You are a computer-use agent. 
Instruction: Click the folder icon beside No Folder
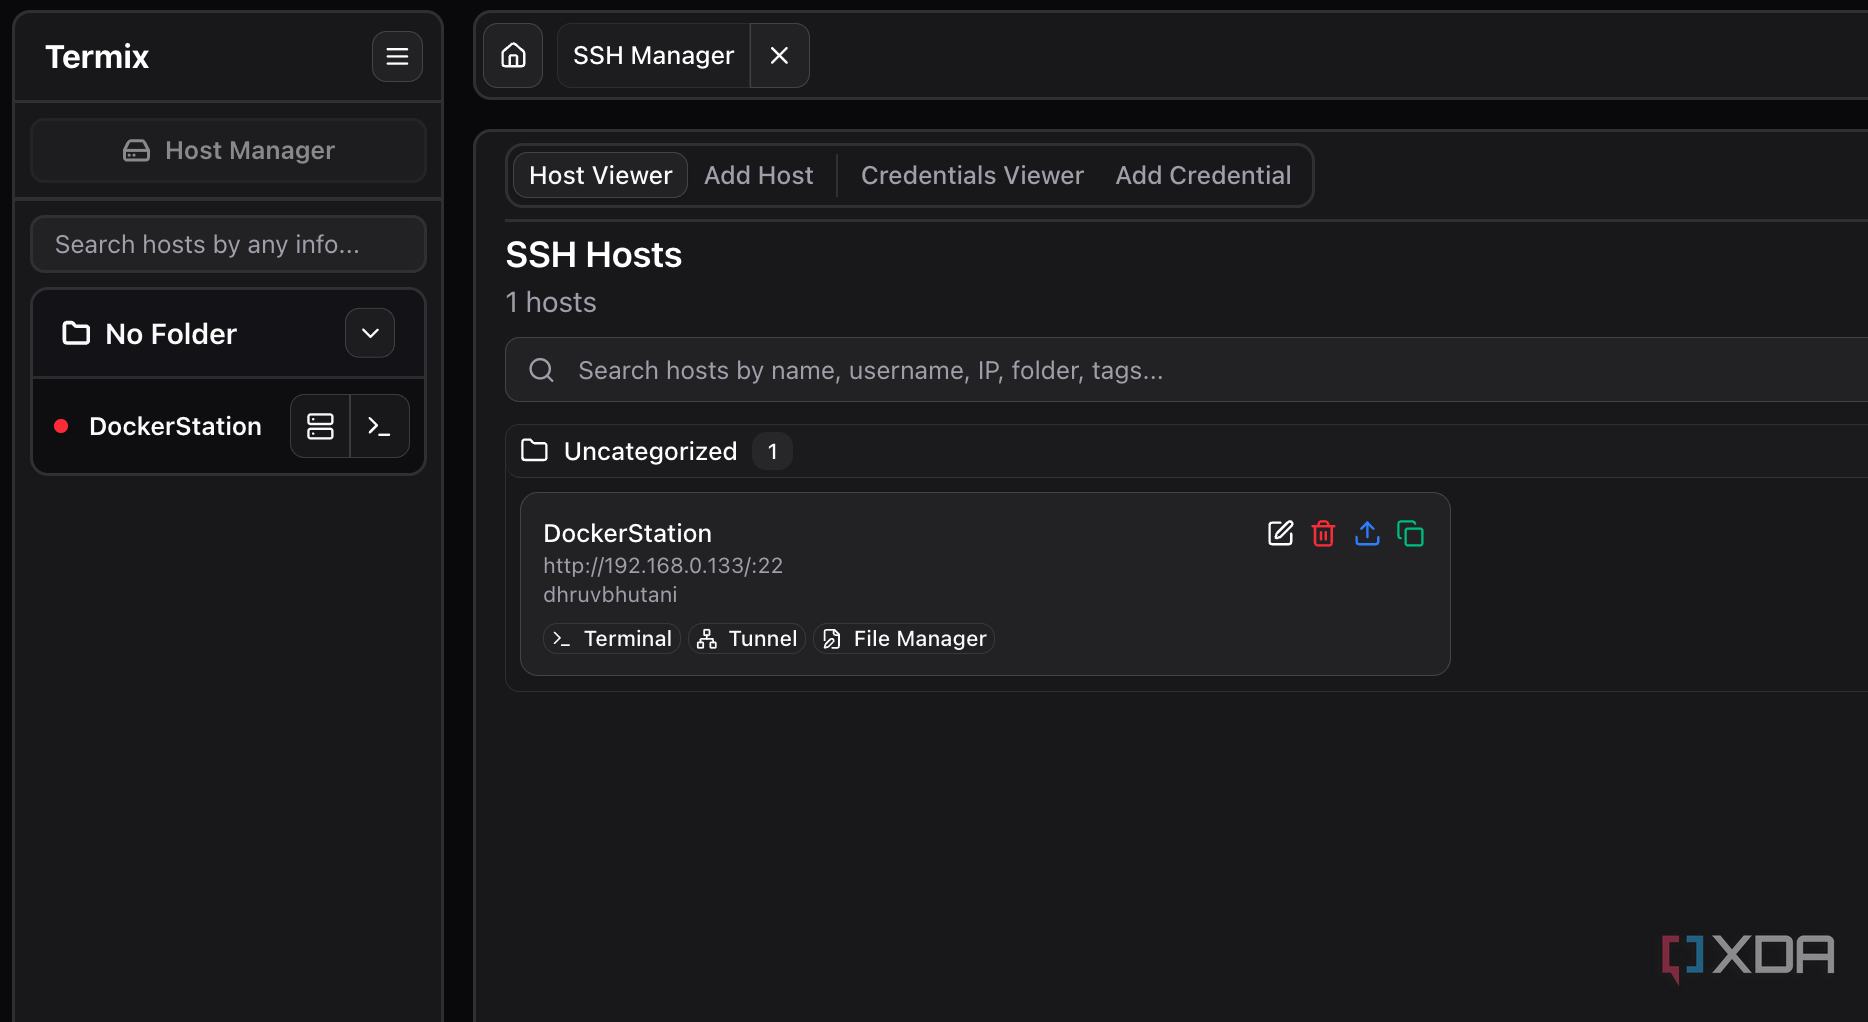coord(76,333)
